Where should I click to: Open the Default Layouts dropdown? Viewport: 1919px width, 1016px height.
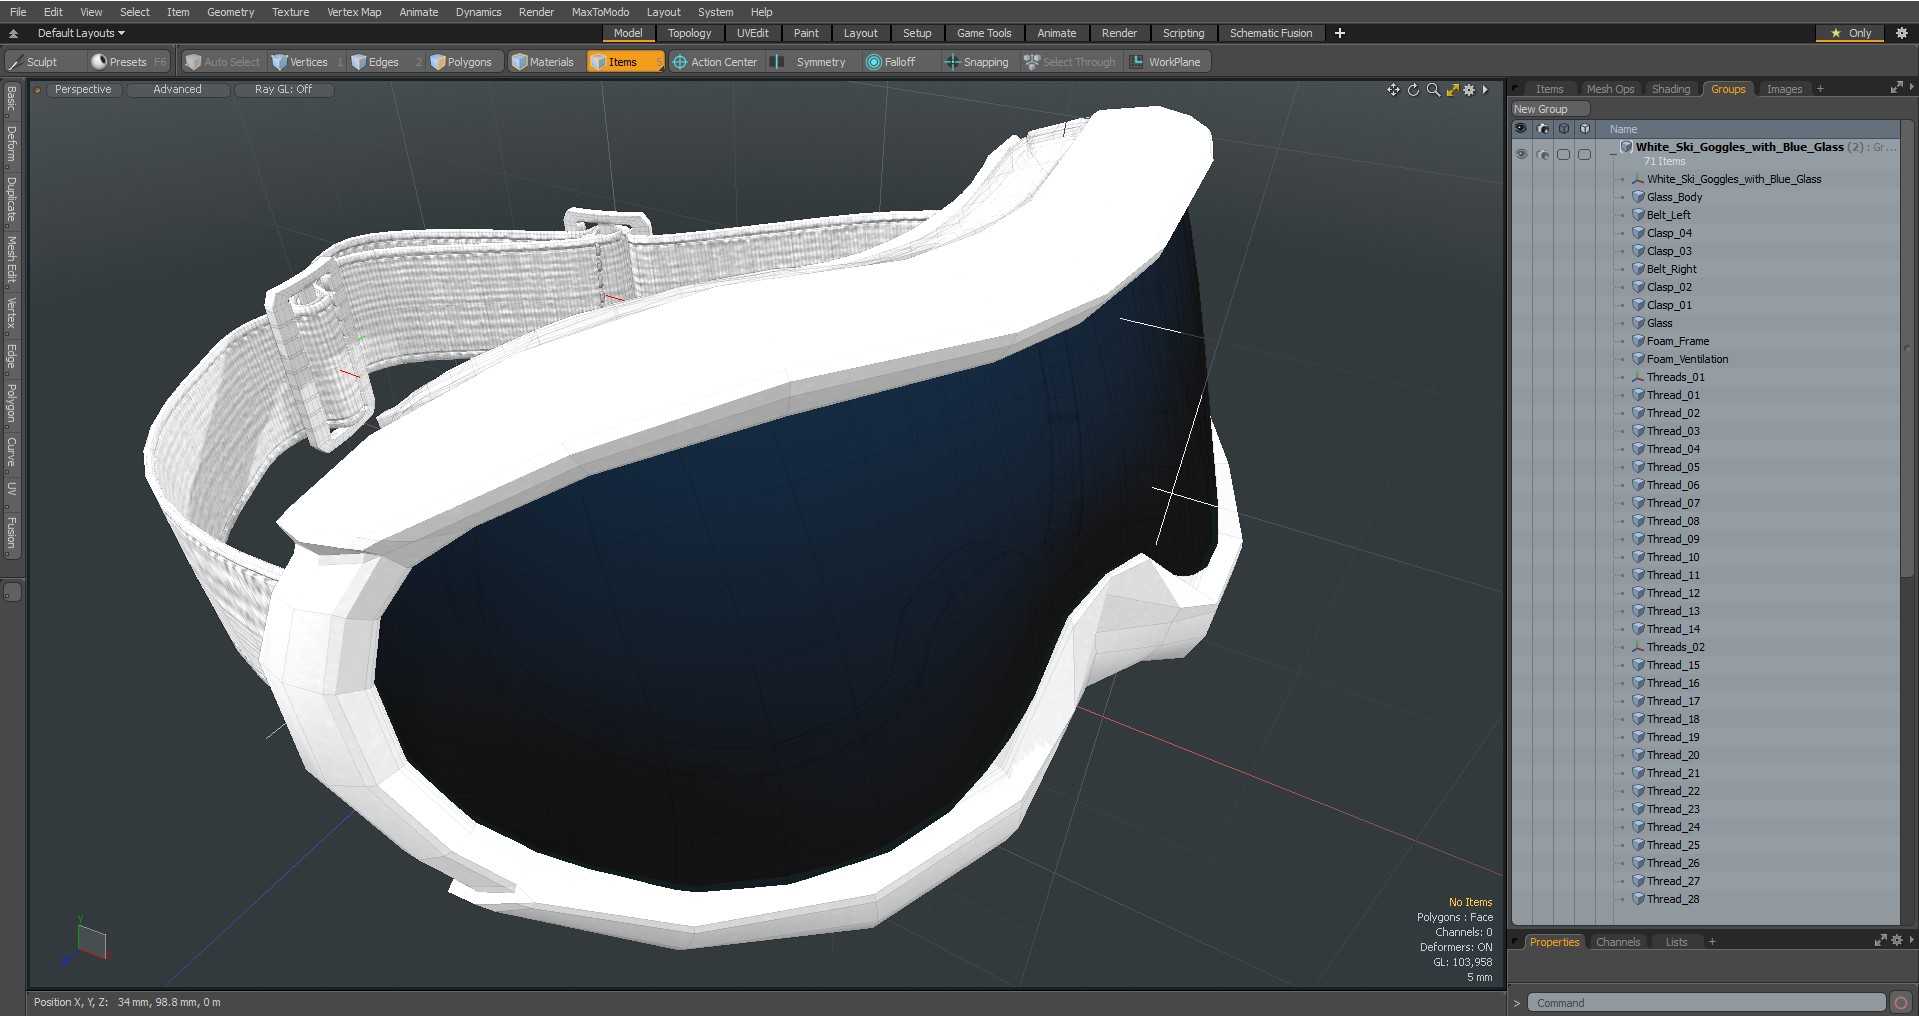81,33
